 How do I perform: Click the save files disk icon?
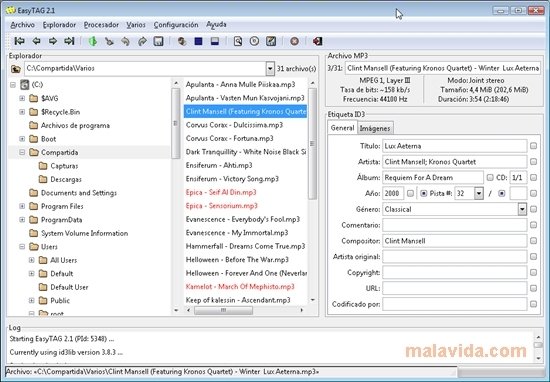coord(159,41)
